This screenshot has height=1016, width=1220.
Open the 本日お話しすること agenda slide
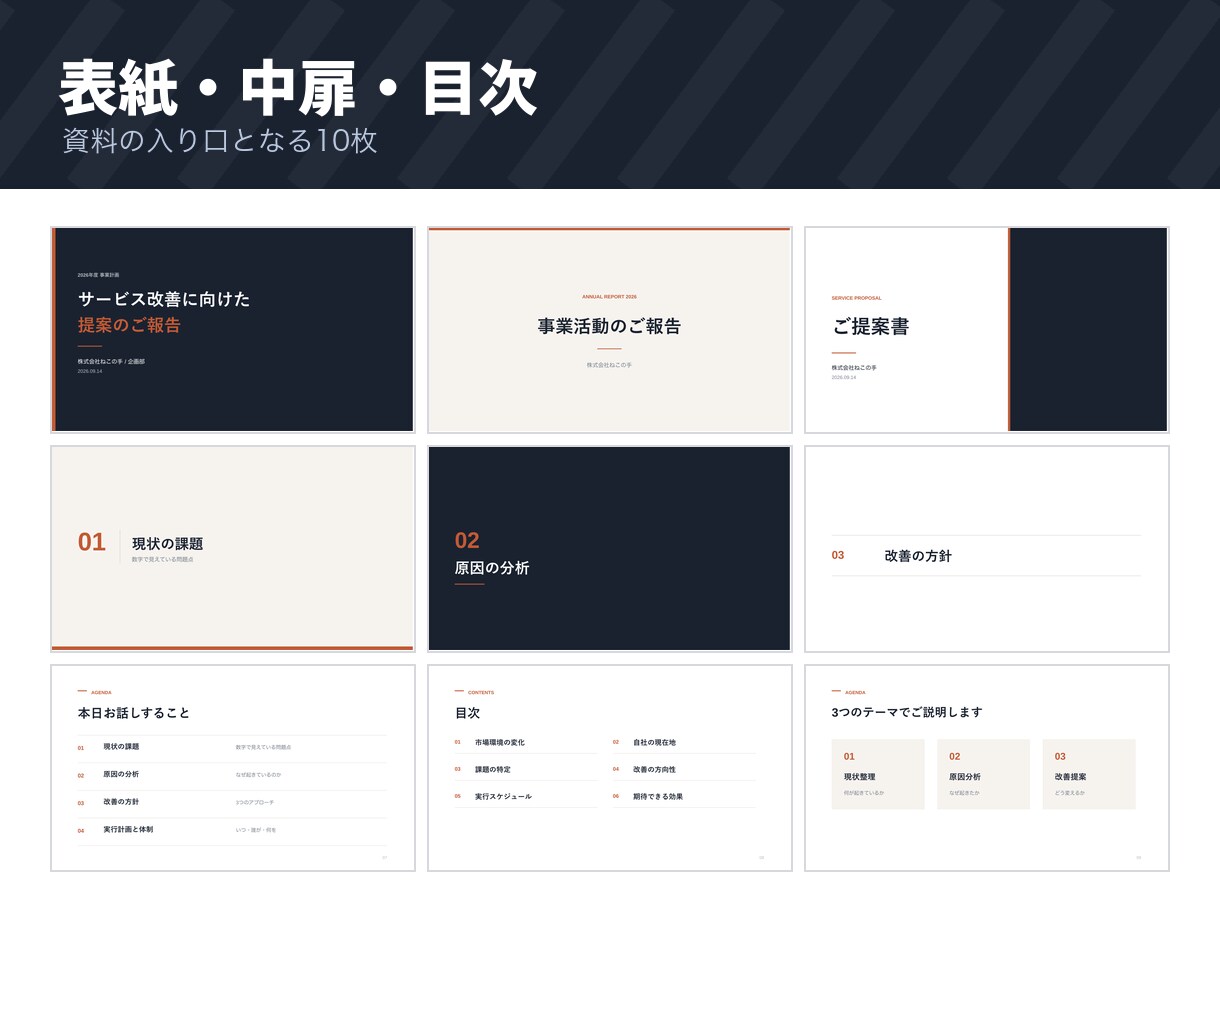[x=233, y=768]
